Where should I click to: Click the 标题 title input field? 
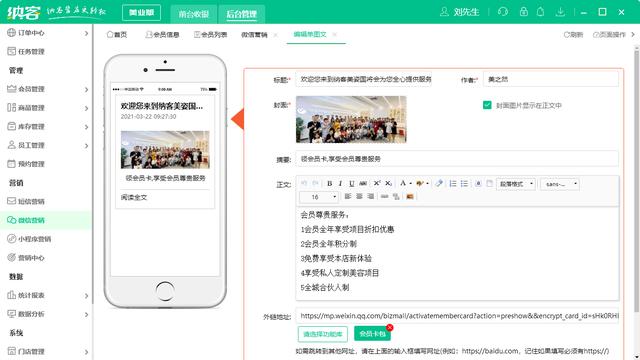363,79
